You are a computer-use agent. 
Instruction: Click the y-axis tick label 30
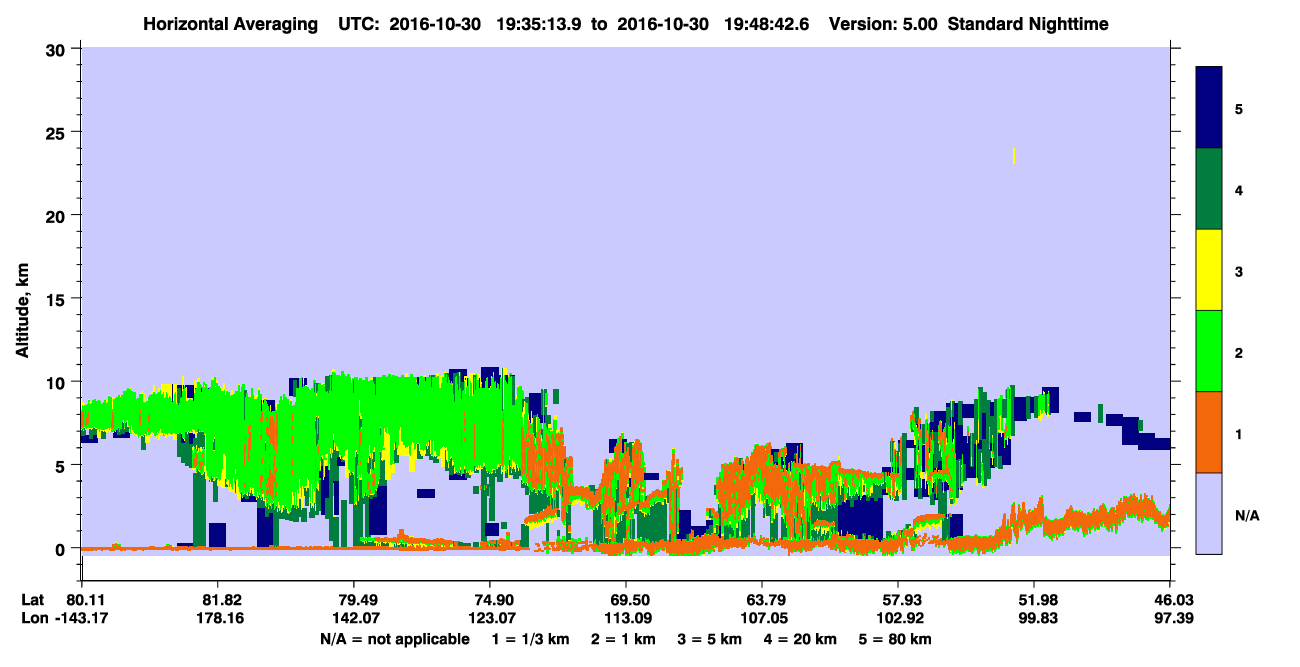(x=58, y=49)
